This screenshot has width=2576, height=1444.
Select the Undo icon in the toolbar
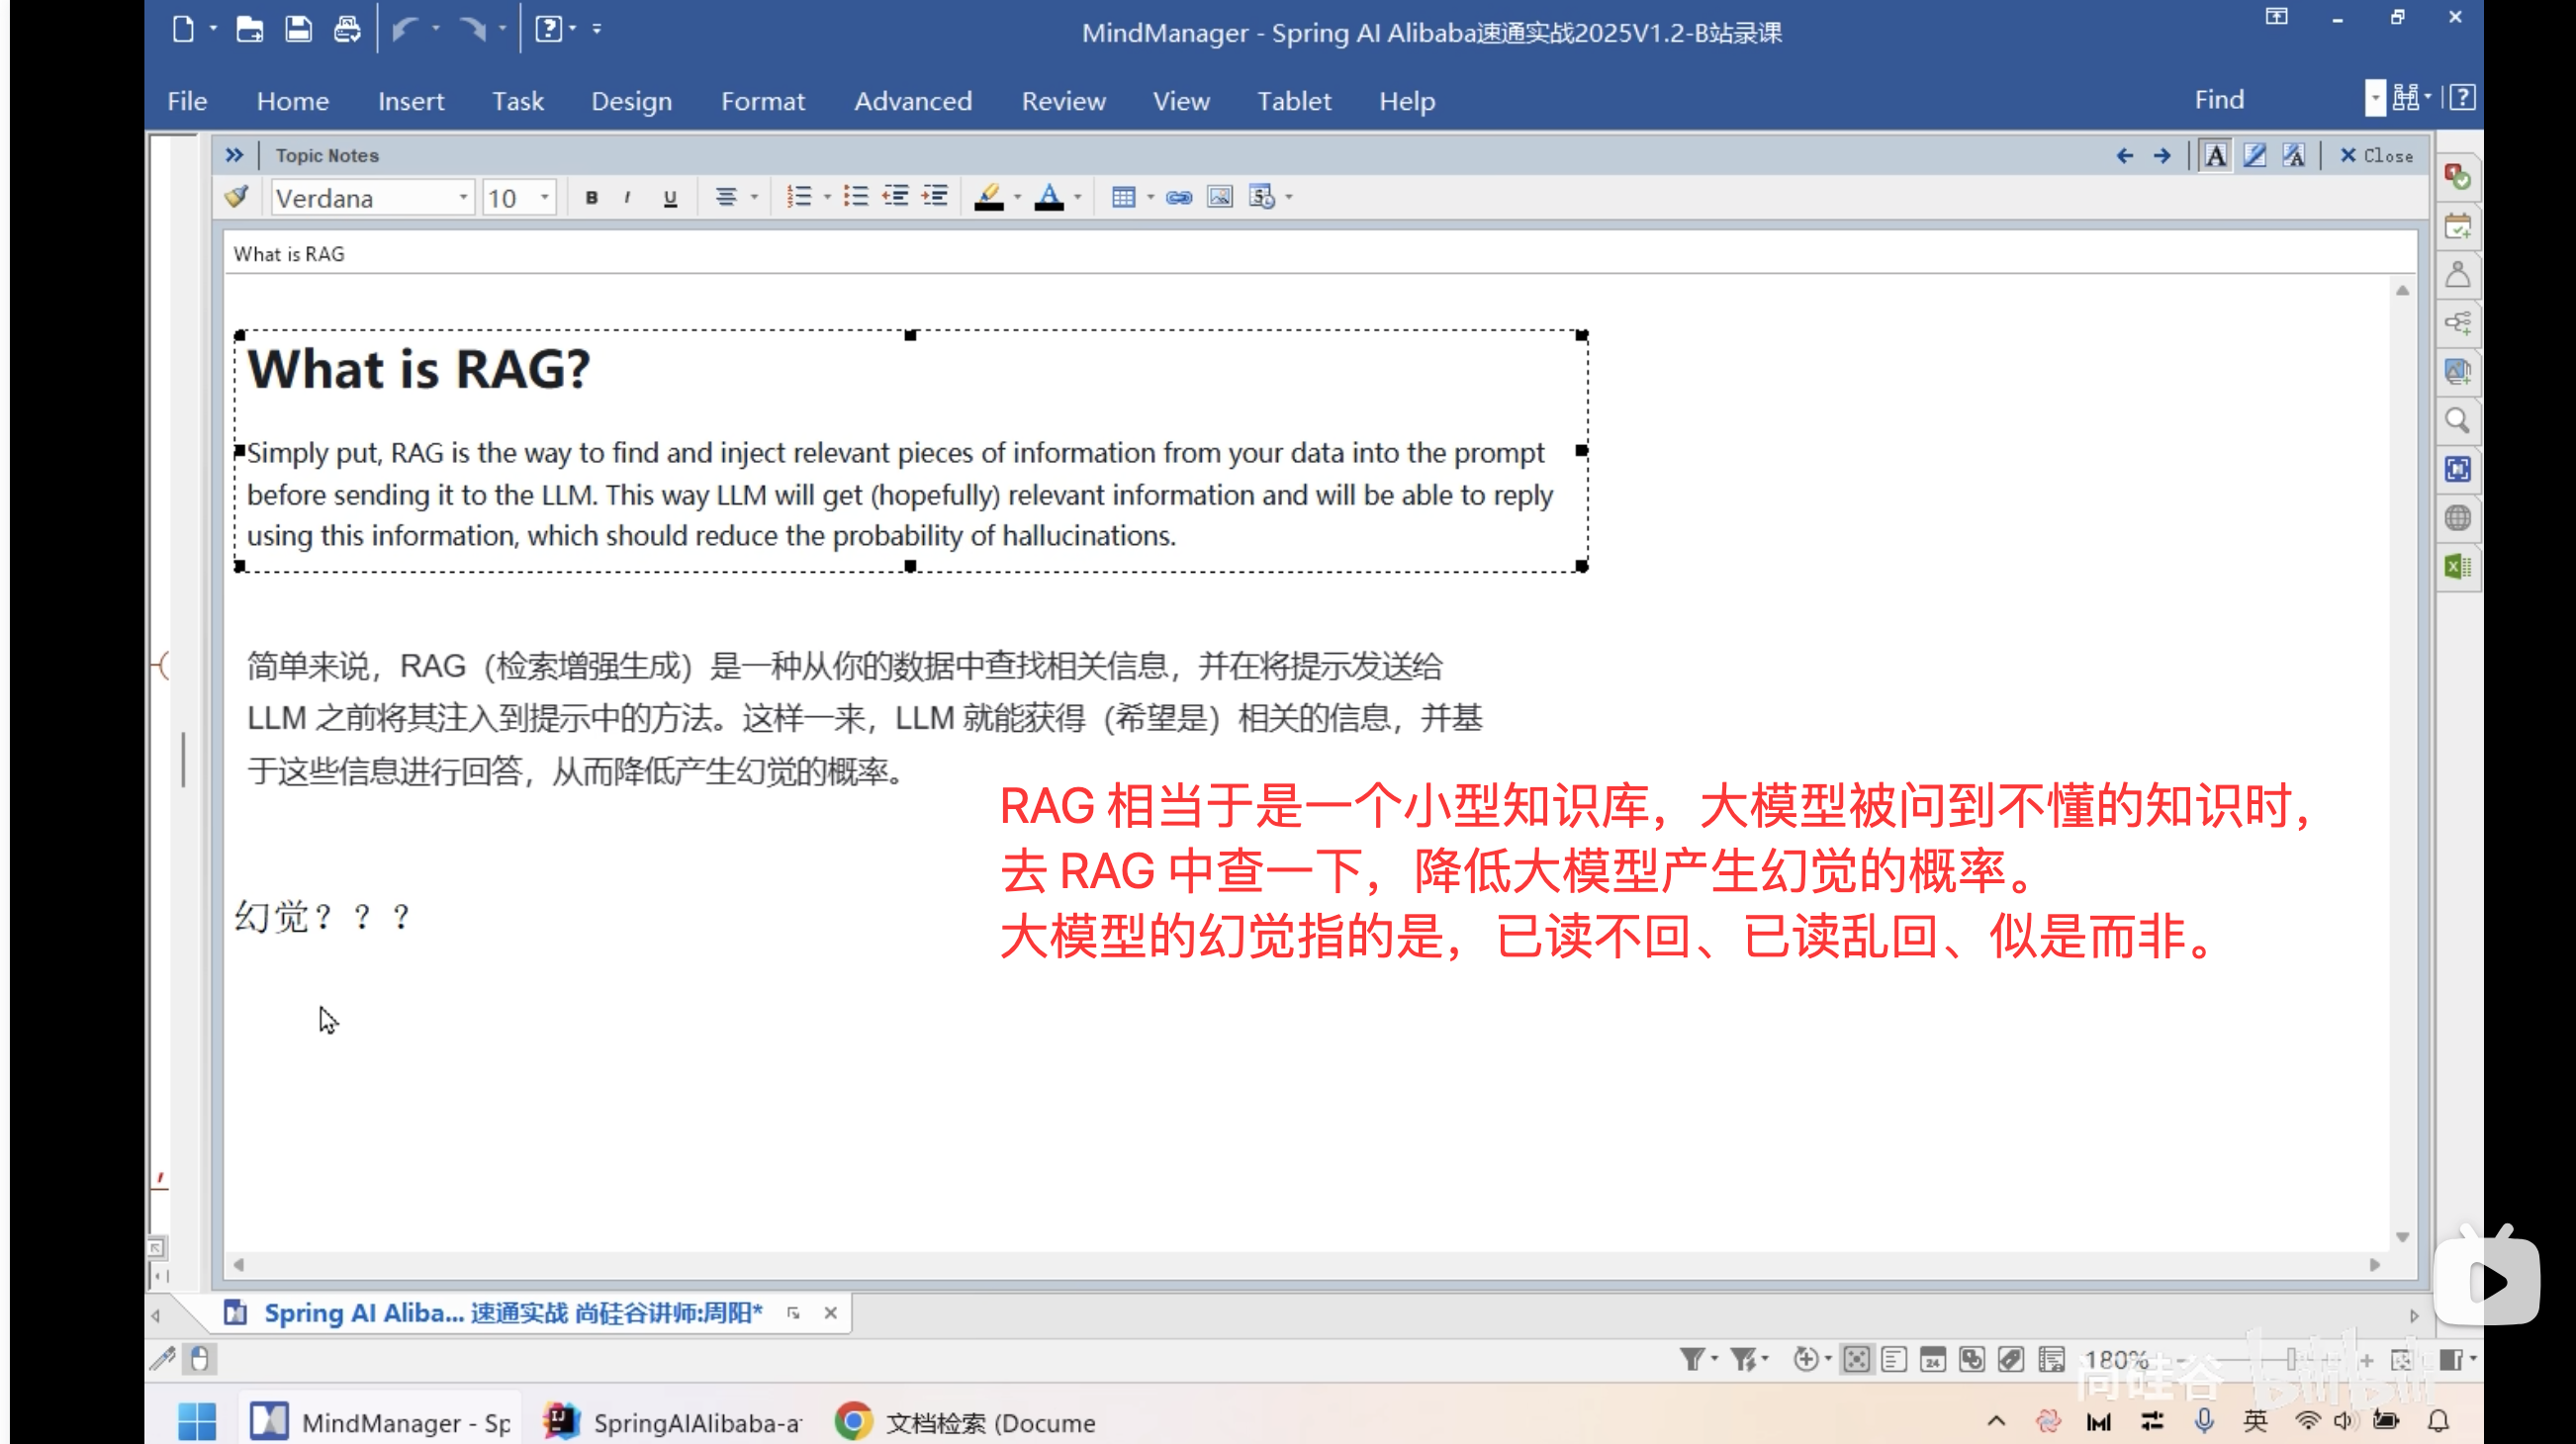tap(406, 29)
